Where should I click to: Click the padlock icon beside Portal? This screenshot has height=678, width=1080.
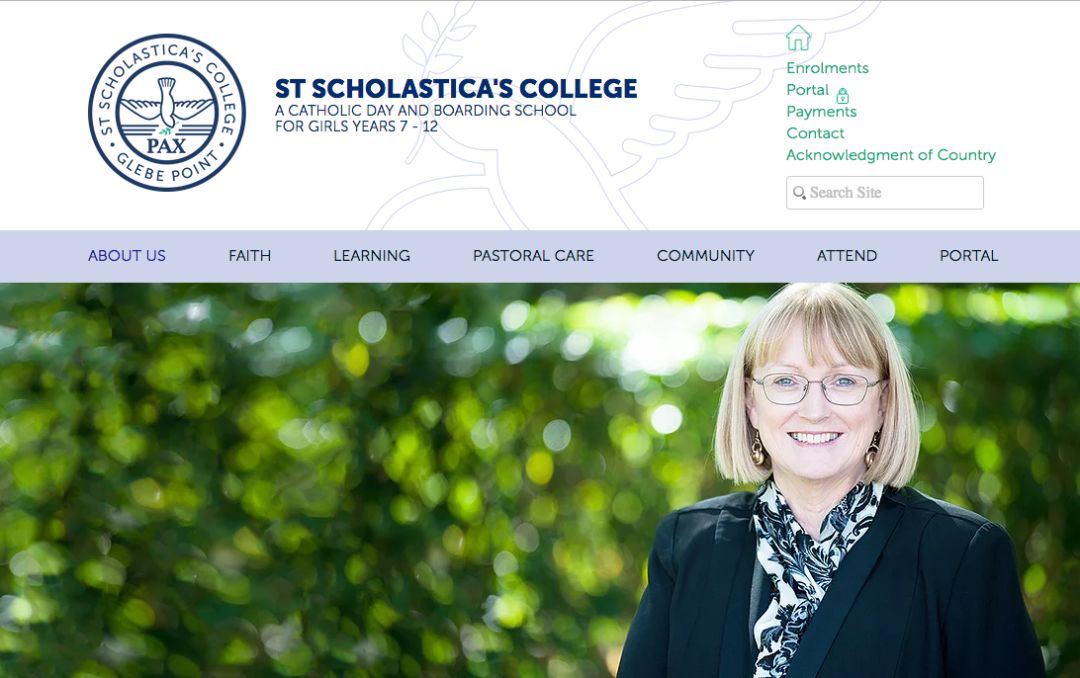[842, 96]
